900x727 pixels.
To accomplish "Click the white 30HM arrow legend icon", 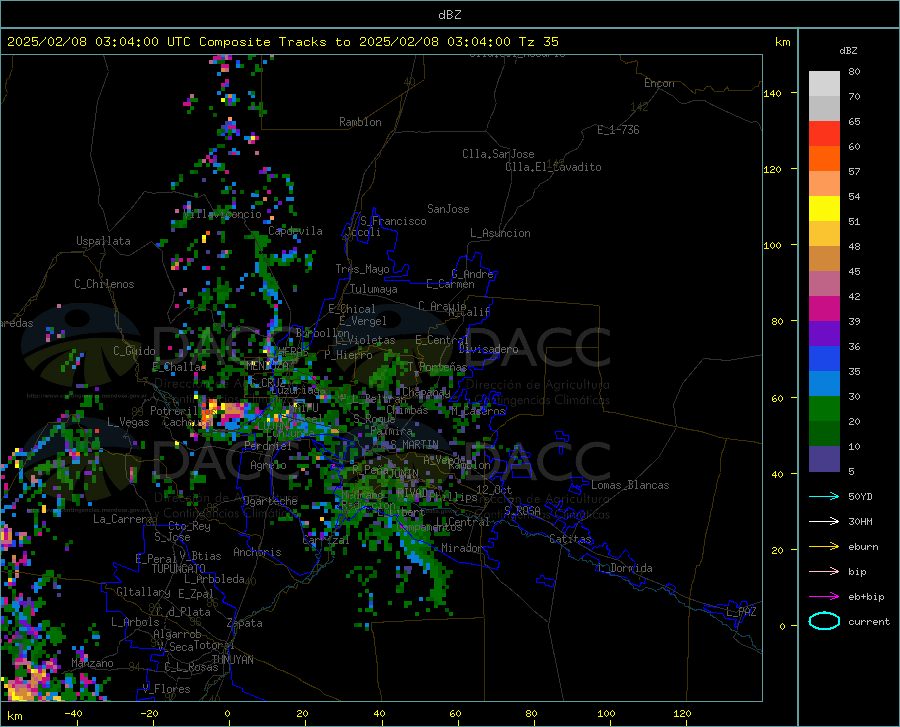I will [824, 522].
